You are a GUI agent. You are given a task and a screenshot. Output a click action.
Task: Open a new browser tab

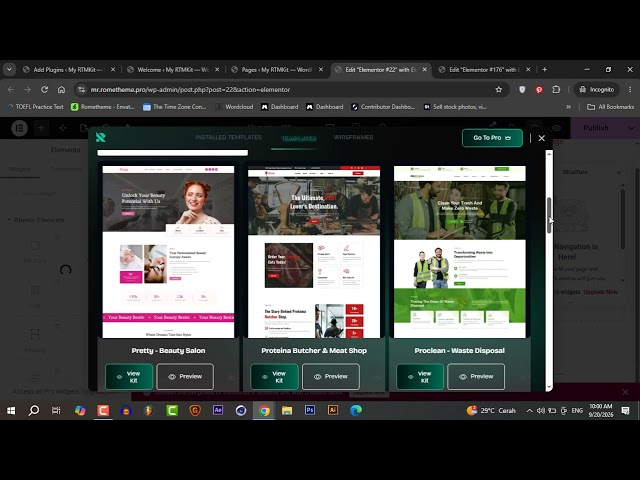click(544, 70)
